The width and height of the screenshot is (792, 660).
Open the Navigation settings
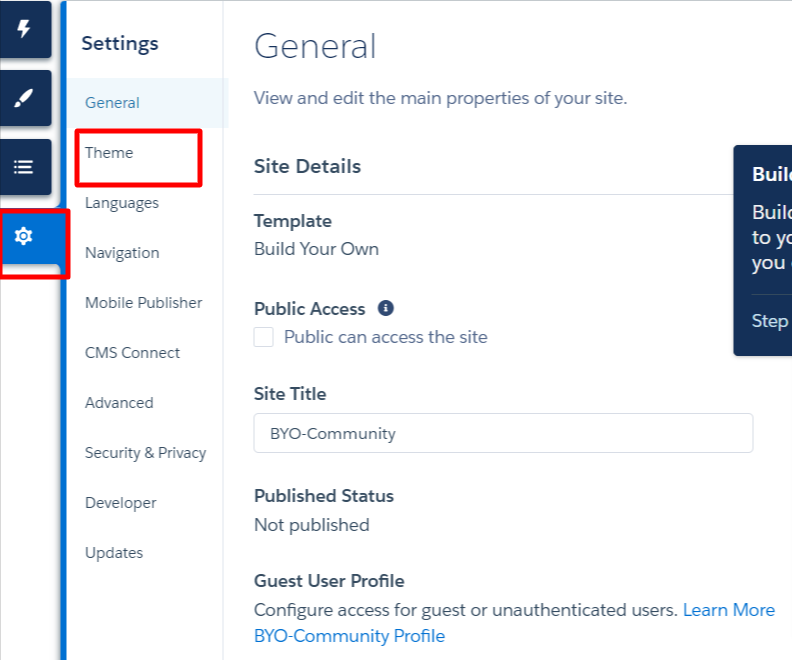[x=122, y=253]
